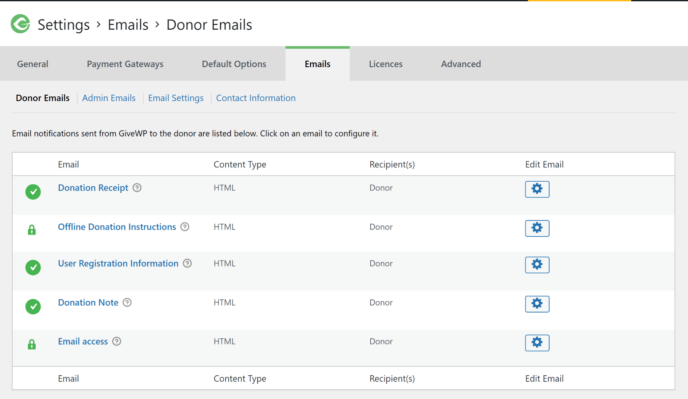Viewport: 688px width, 399px height.
Task: Open the User Registration Information email link
Action: pos(118,263)
